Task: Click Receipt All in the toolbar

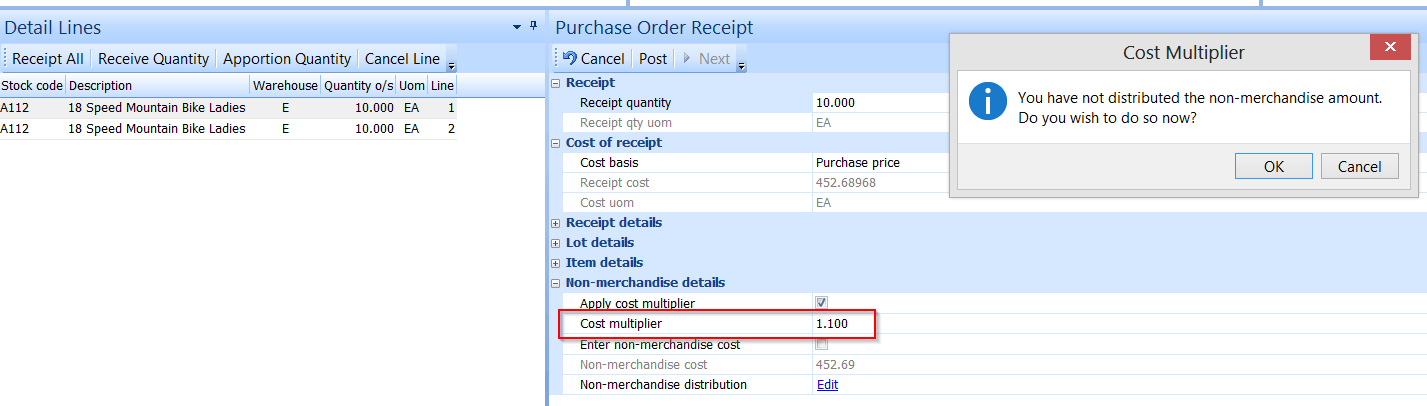Action: point(48,59)
